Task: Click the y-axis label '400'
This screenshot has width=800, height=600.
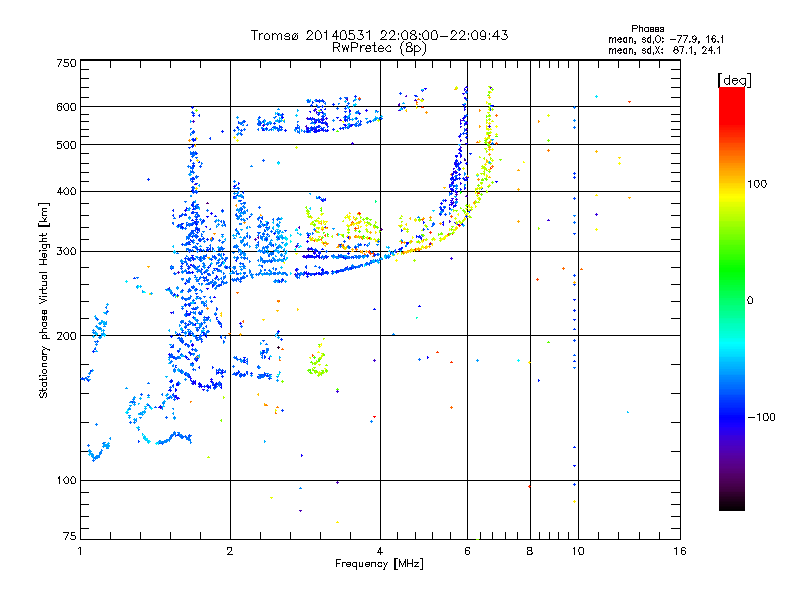Action: click(66, 192)
